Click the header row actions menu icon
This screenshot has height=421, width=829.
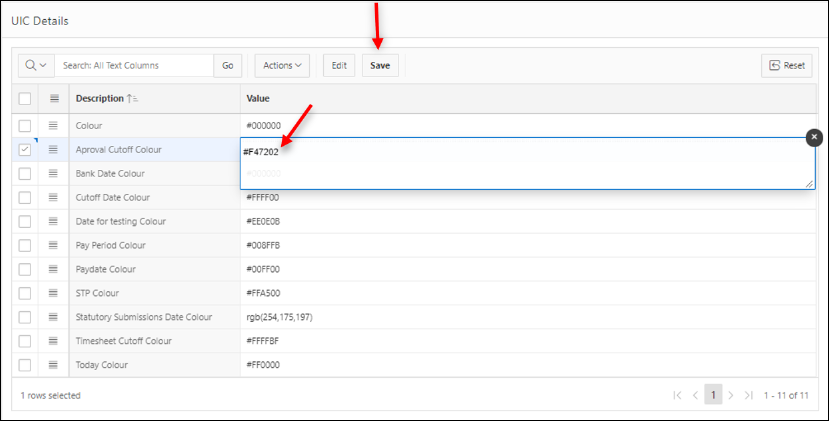click(x=54, y=99)
